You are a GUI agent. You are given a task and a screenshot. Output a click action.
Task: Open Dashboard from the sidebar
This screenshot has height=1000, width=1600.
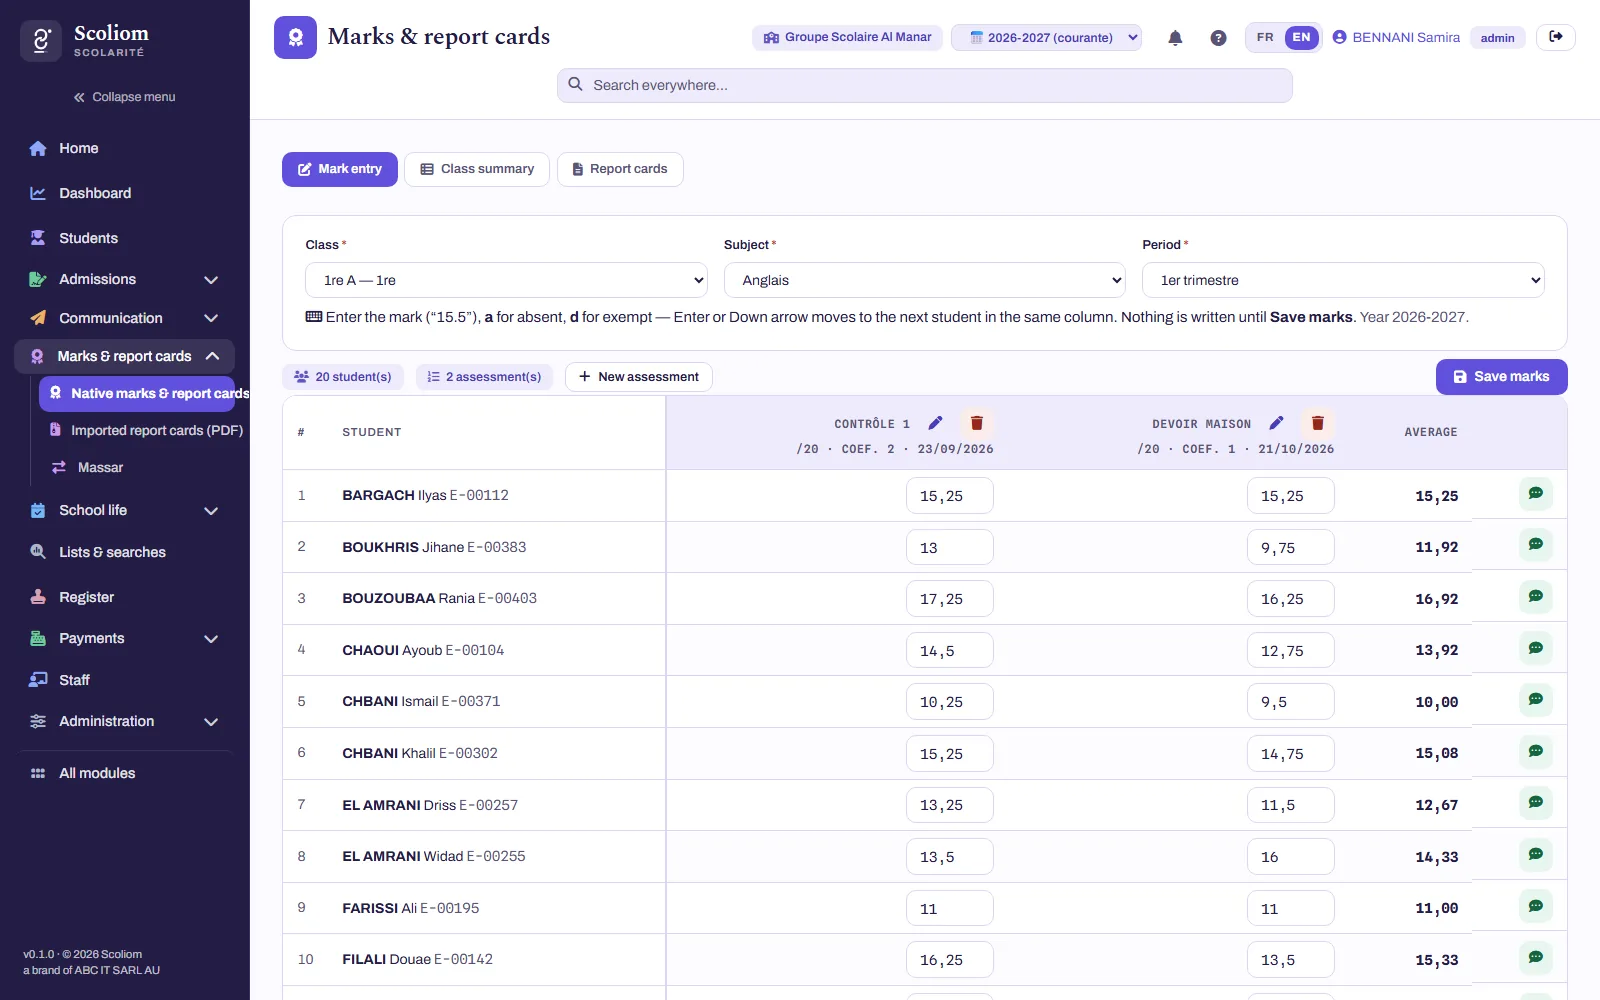pyautogui.click(x=125, y=193)
